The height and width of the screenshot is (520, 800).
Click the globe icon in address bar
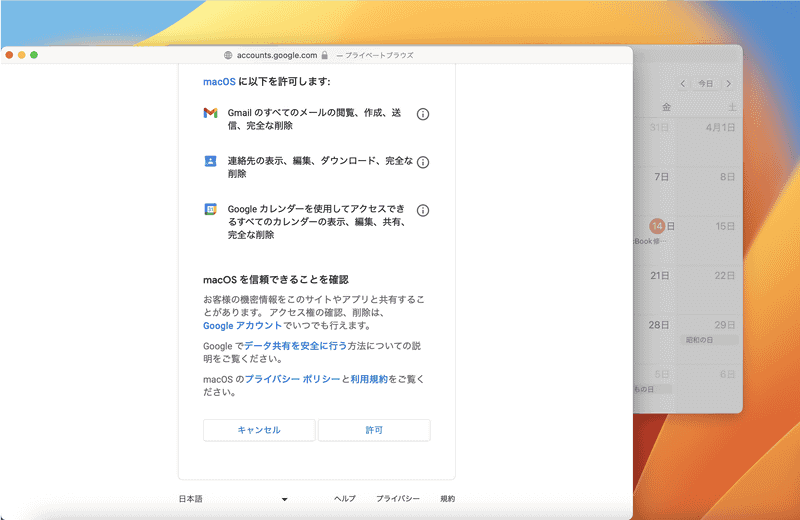pyautogui.click(x=228, y=55)
